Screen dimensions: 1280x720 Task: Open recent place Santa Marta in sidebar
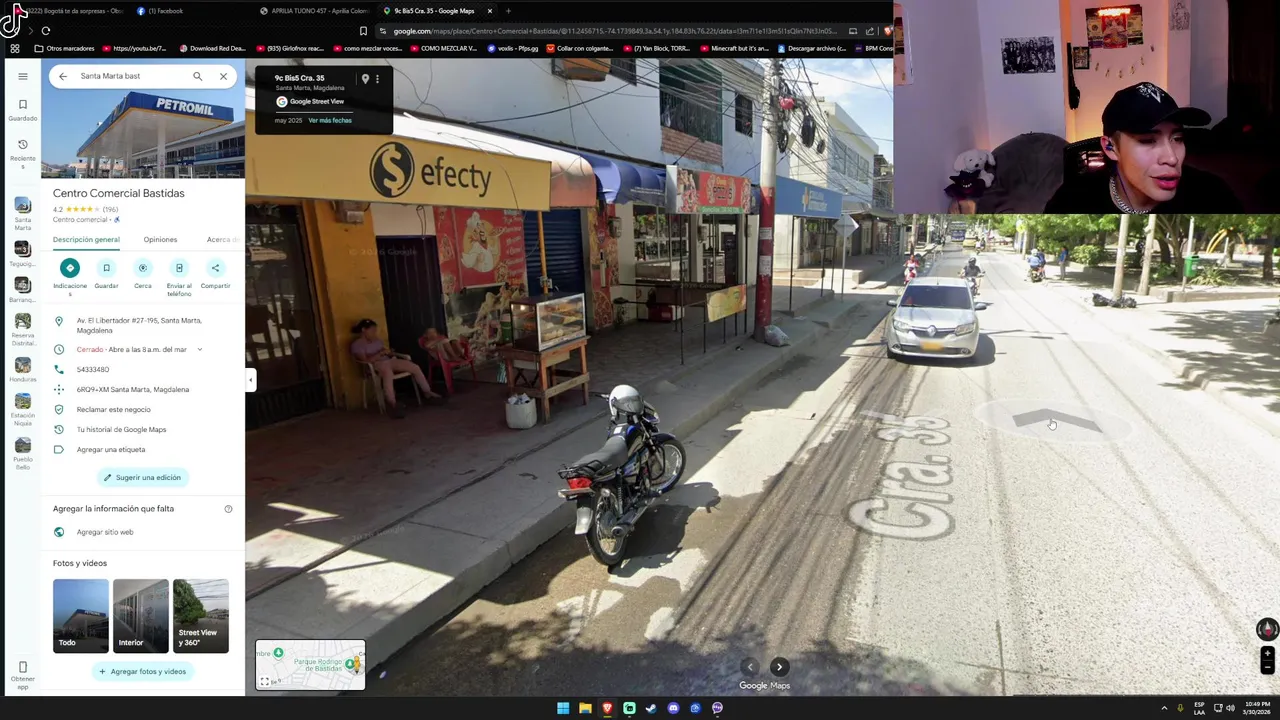22,214
